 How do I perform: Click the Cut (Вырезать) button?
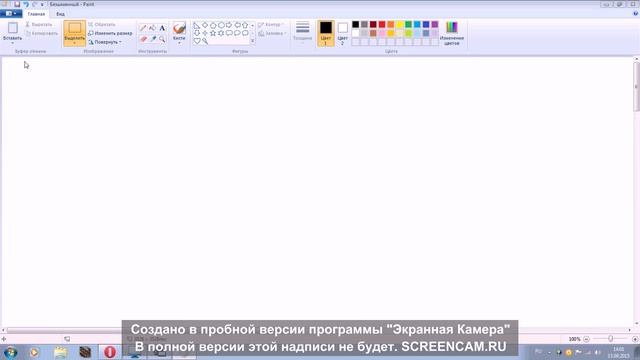39,24
